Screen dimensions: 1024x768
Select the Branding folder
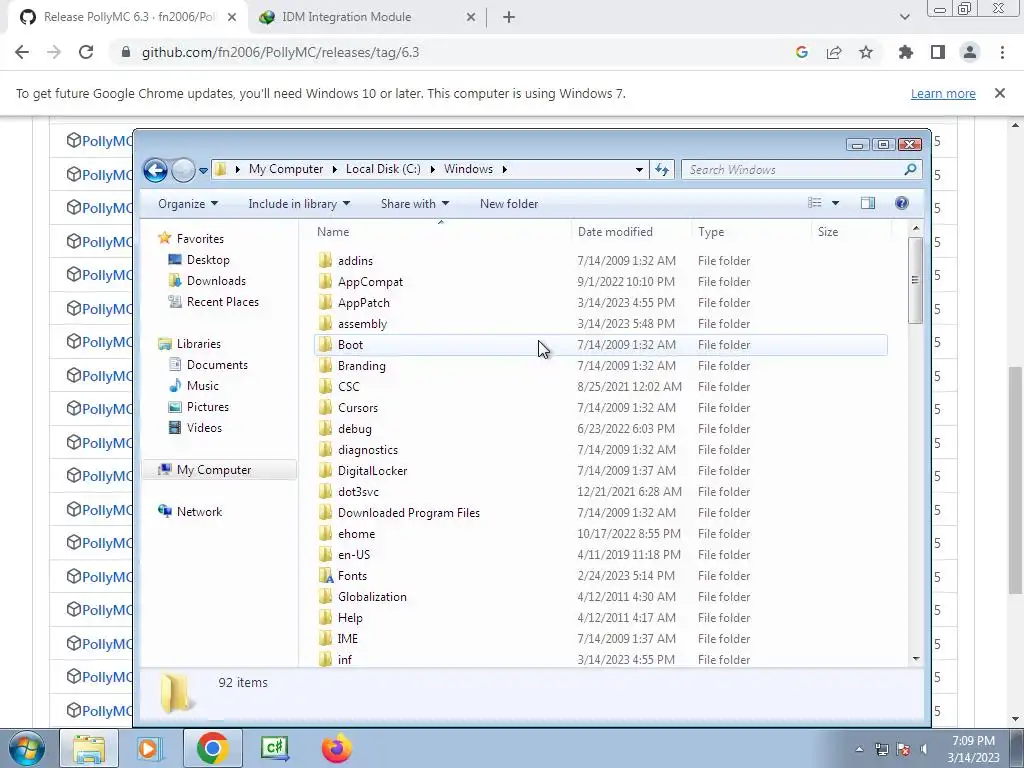[x=361, y=365]
